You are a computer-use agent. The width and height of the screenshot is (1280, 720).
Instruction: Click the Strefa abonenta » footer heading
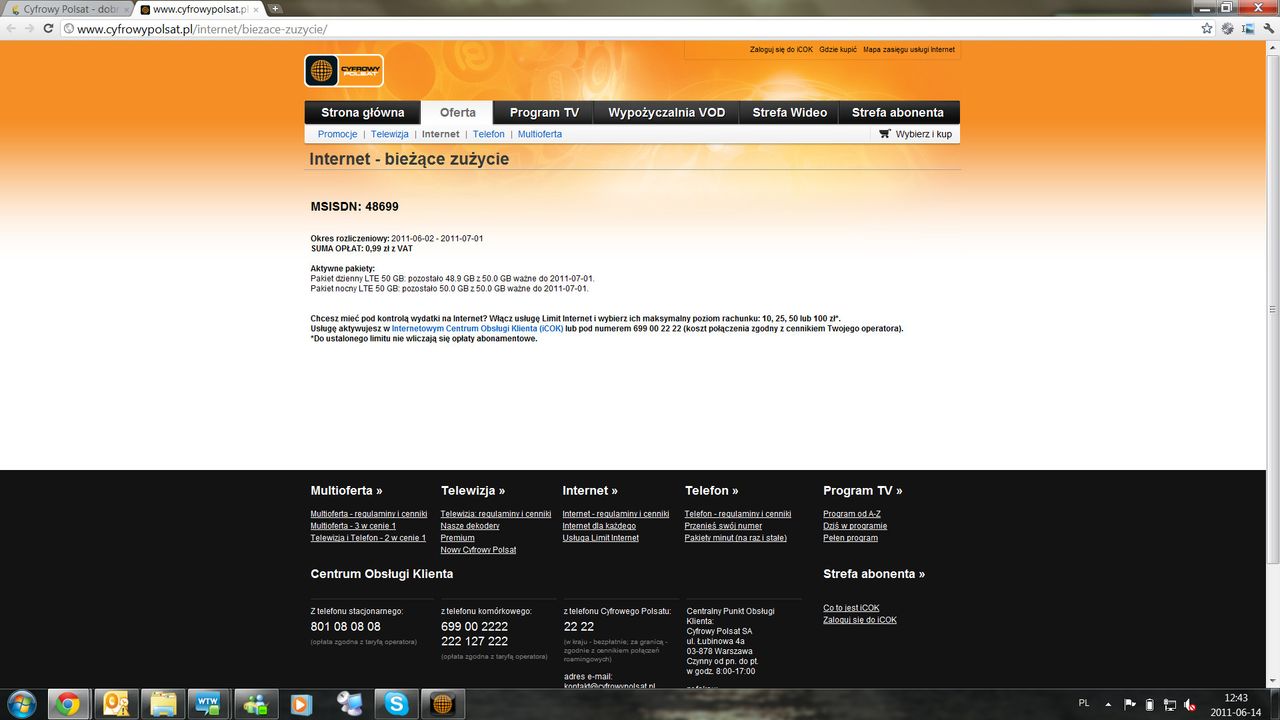[874, 574]
